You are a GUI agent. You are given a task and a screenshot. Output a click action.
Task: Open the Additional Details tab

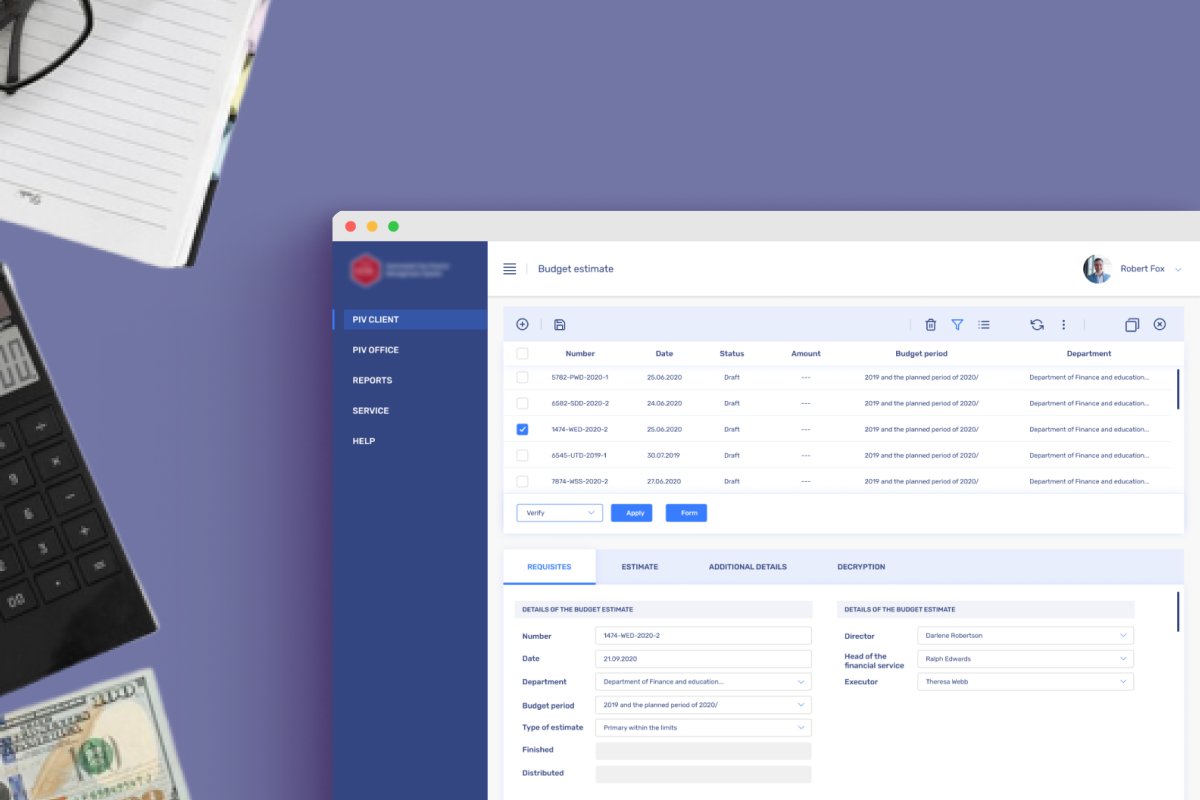click(x=748, y=567)
